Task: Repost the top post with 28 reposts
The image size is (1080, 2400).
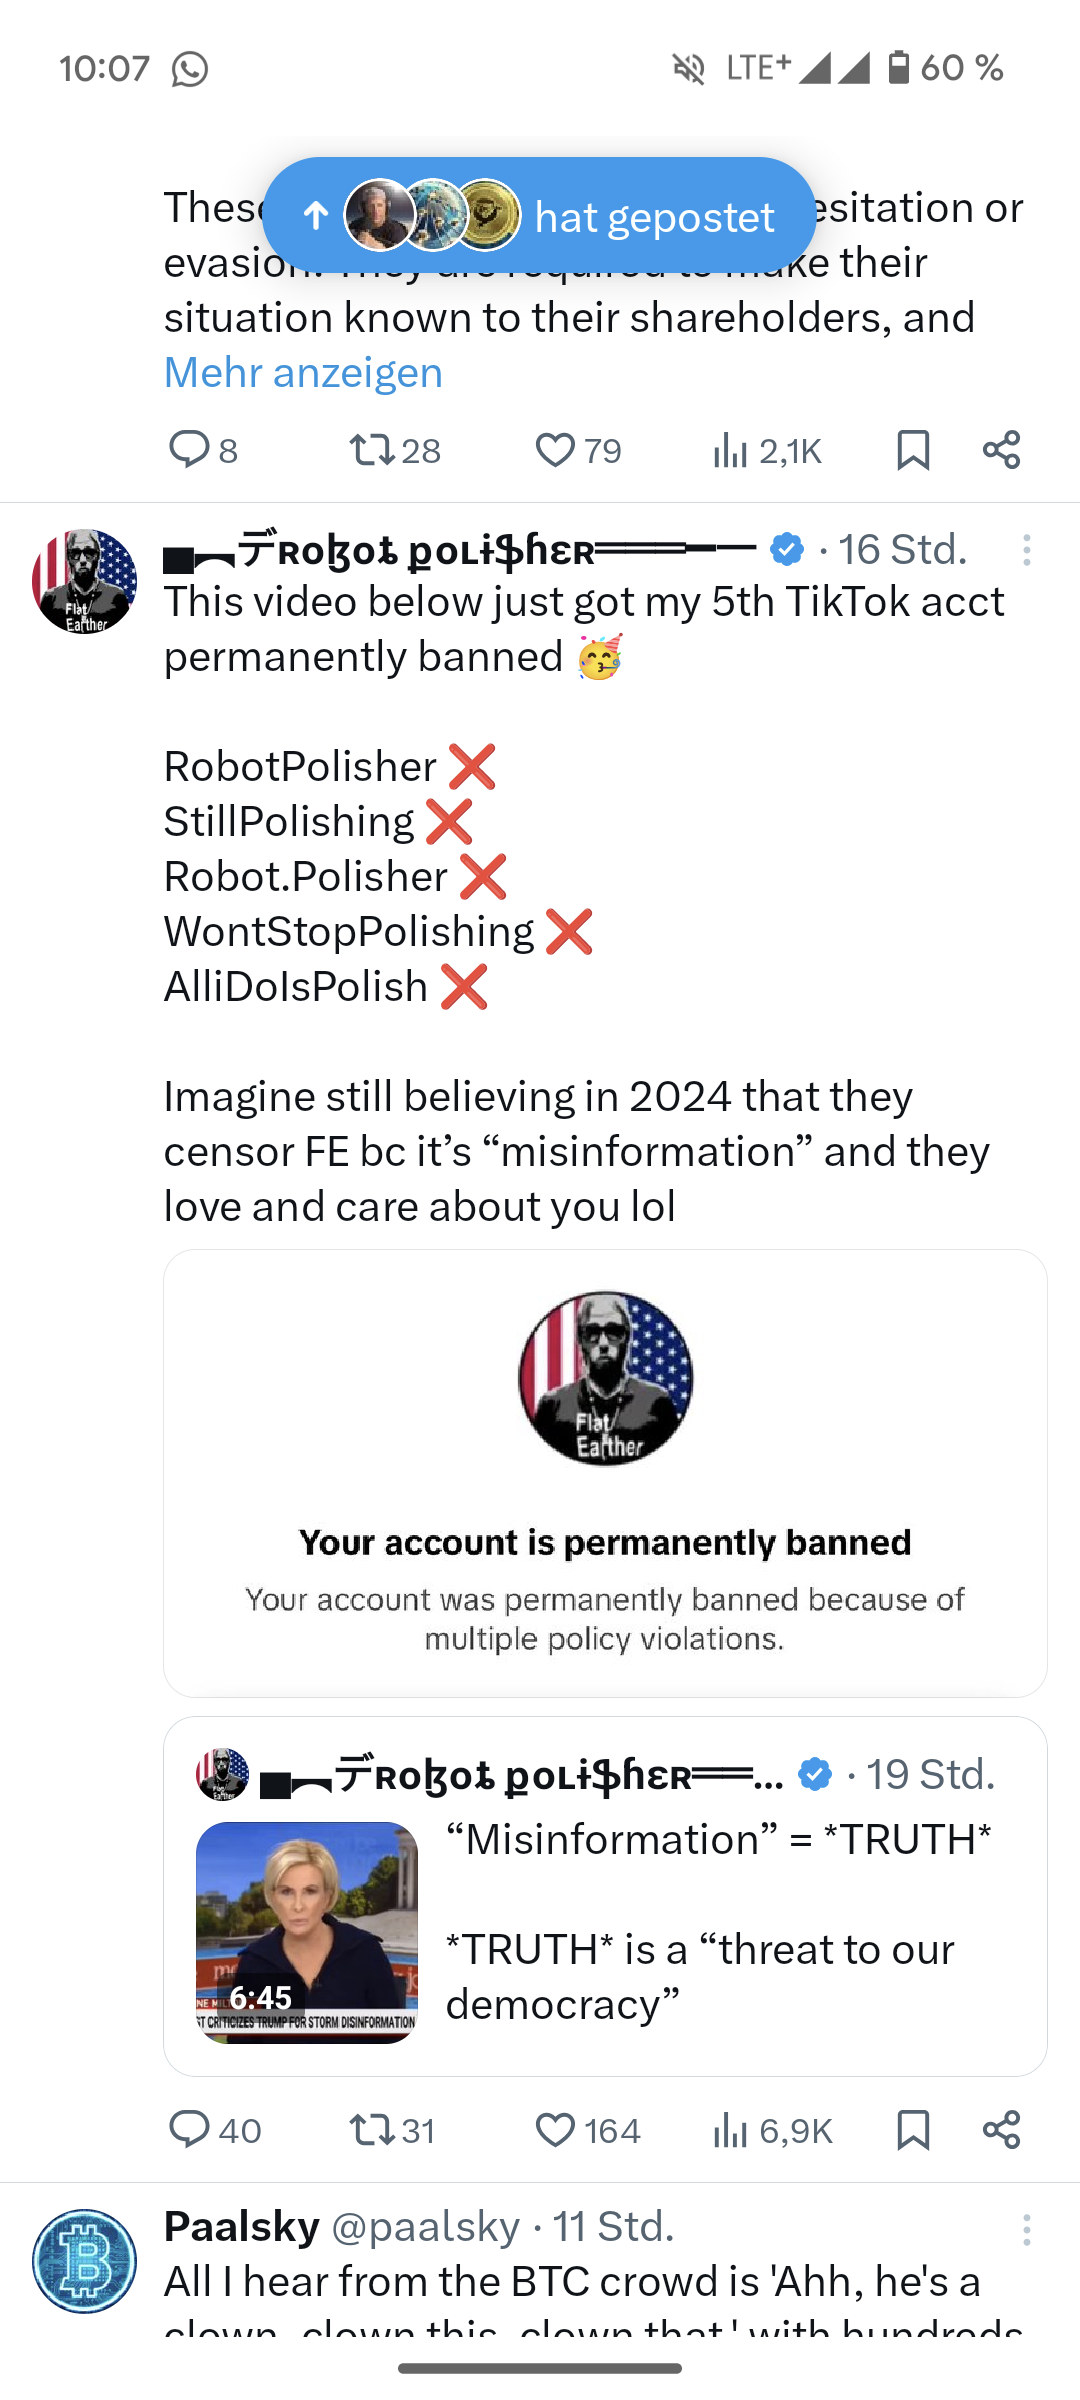Action: click(372, 450)
